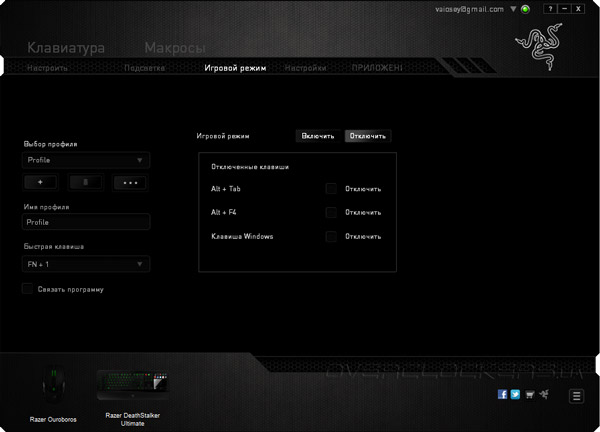Open the account dropdown arrow next to email
Screen dimensions: 600x432
(513, 9)
